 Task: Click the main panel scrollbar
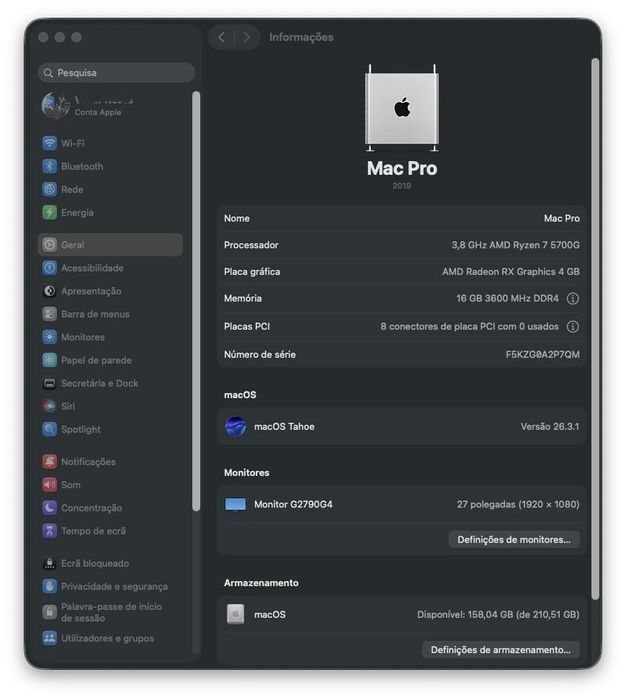[x=595, y=329]
